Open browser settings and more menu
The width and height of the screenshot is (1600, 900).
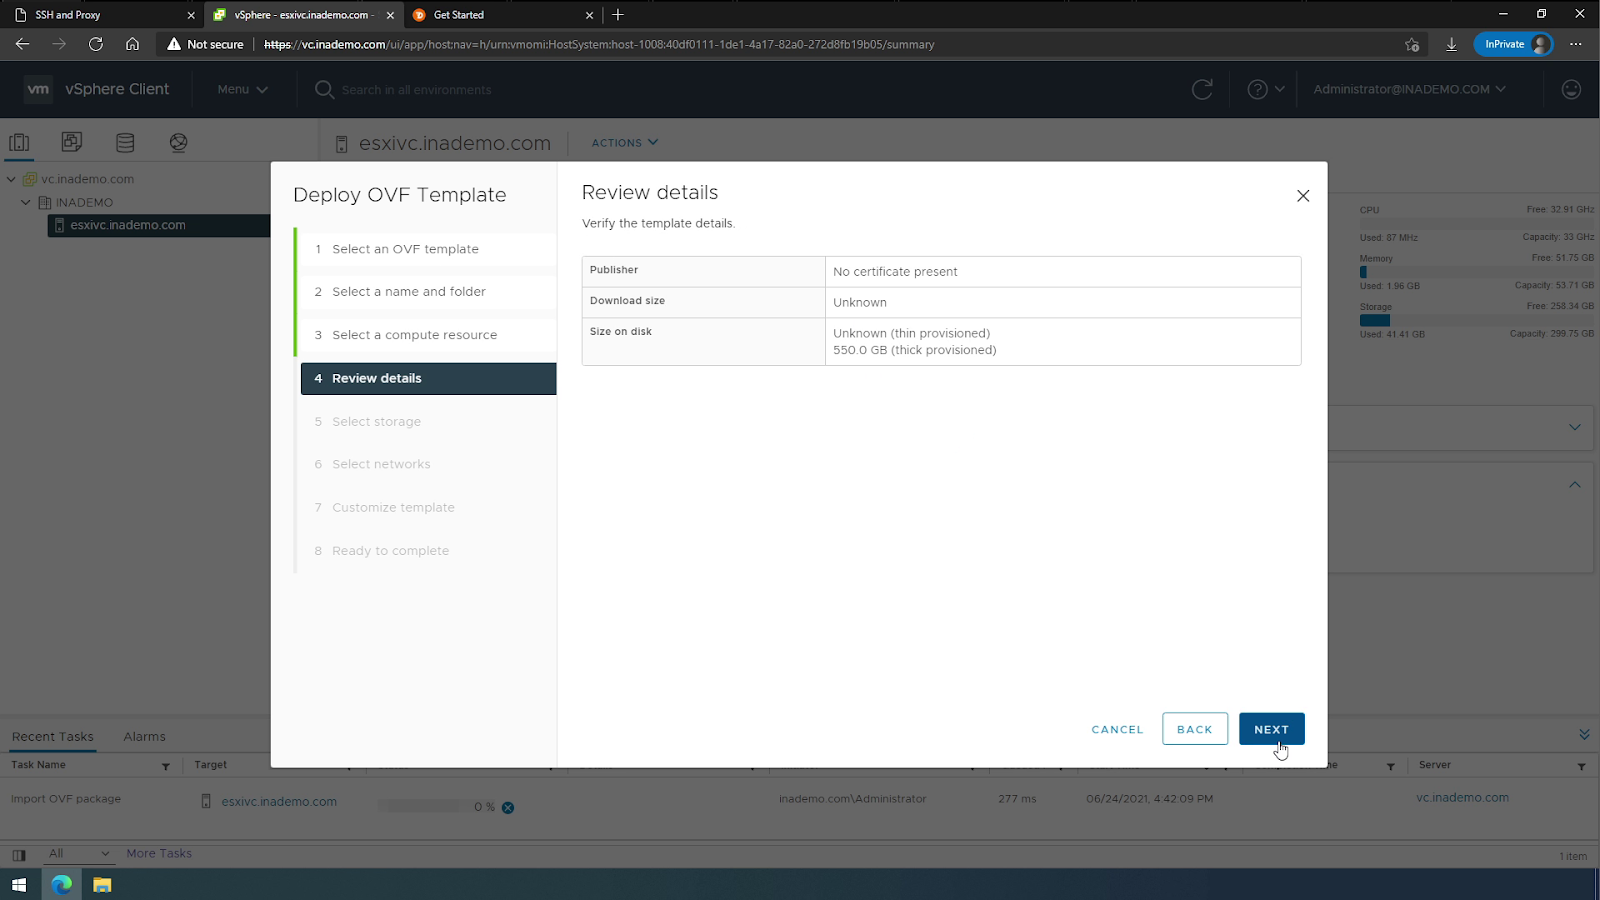(x=1576, y=44)
